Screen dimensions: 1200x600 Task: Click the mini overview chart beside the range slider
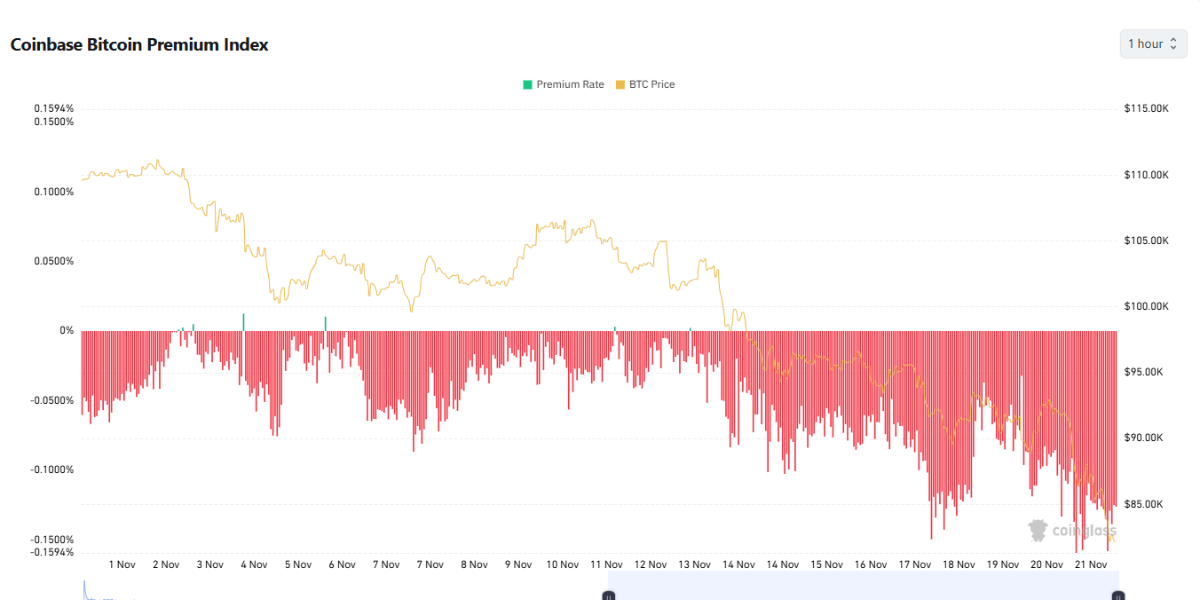pos(344,588)
